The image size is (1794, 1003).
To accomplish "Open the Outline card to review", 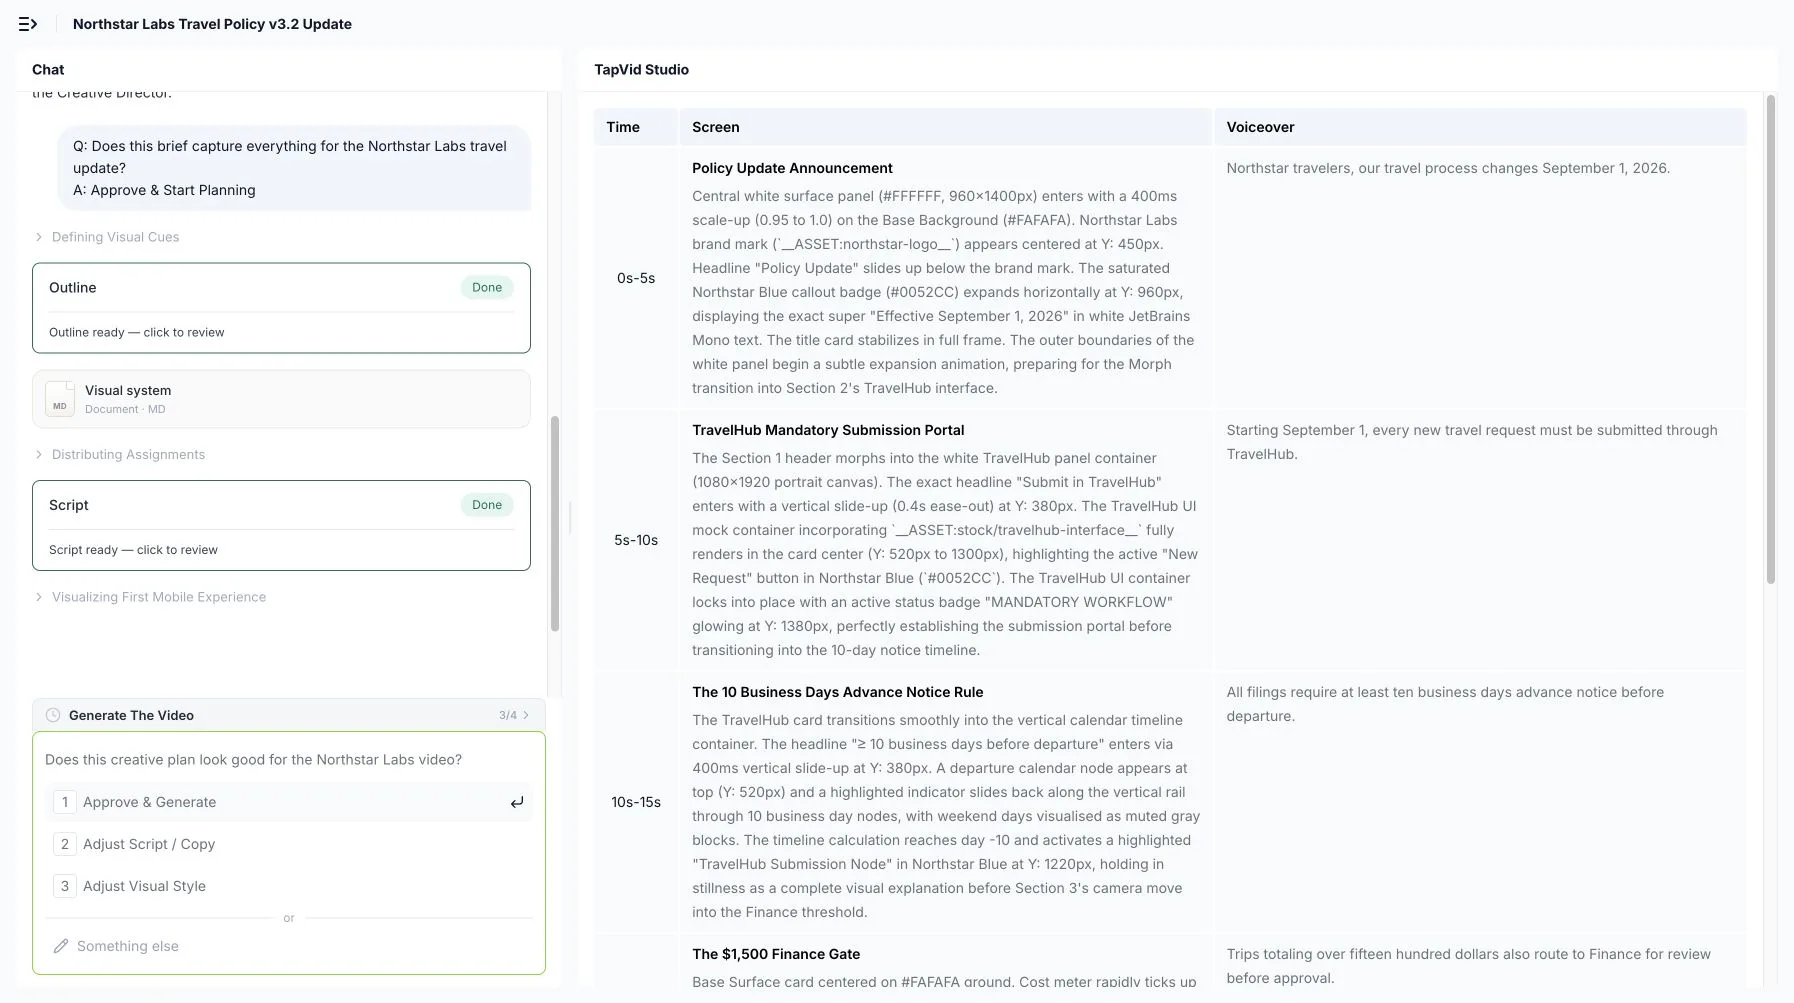I will pyautogui.click(x=281, y=308).
